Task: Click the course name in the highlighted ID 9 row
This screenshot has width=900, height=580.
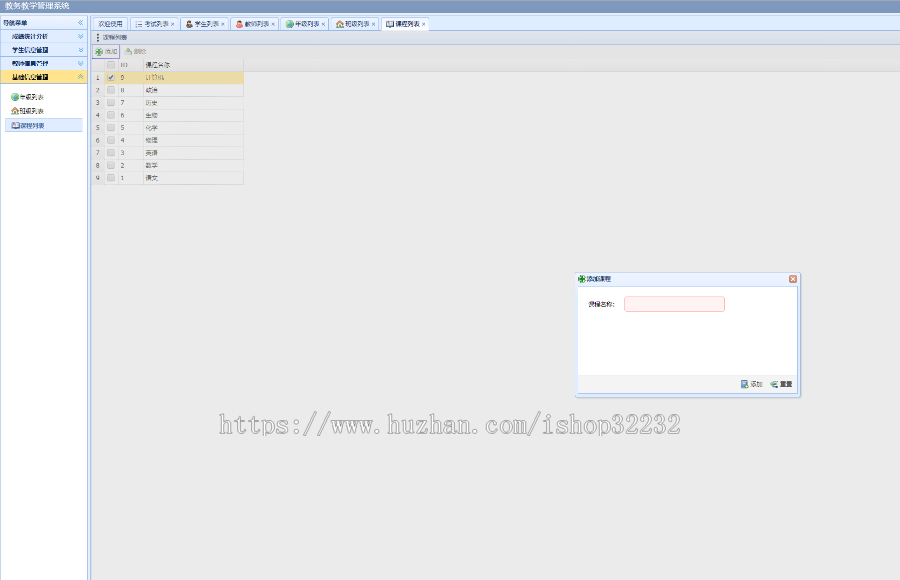Action: [193, 78]
